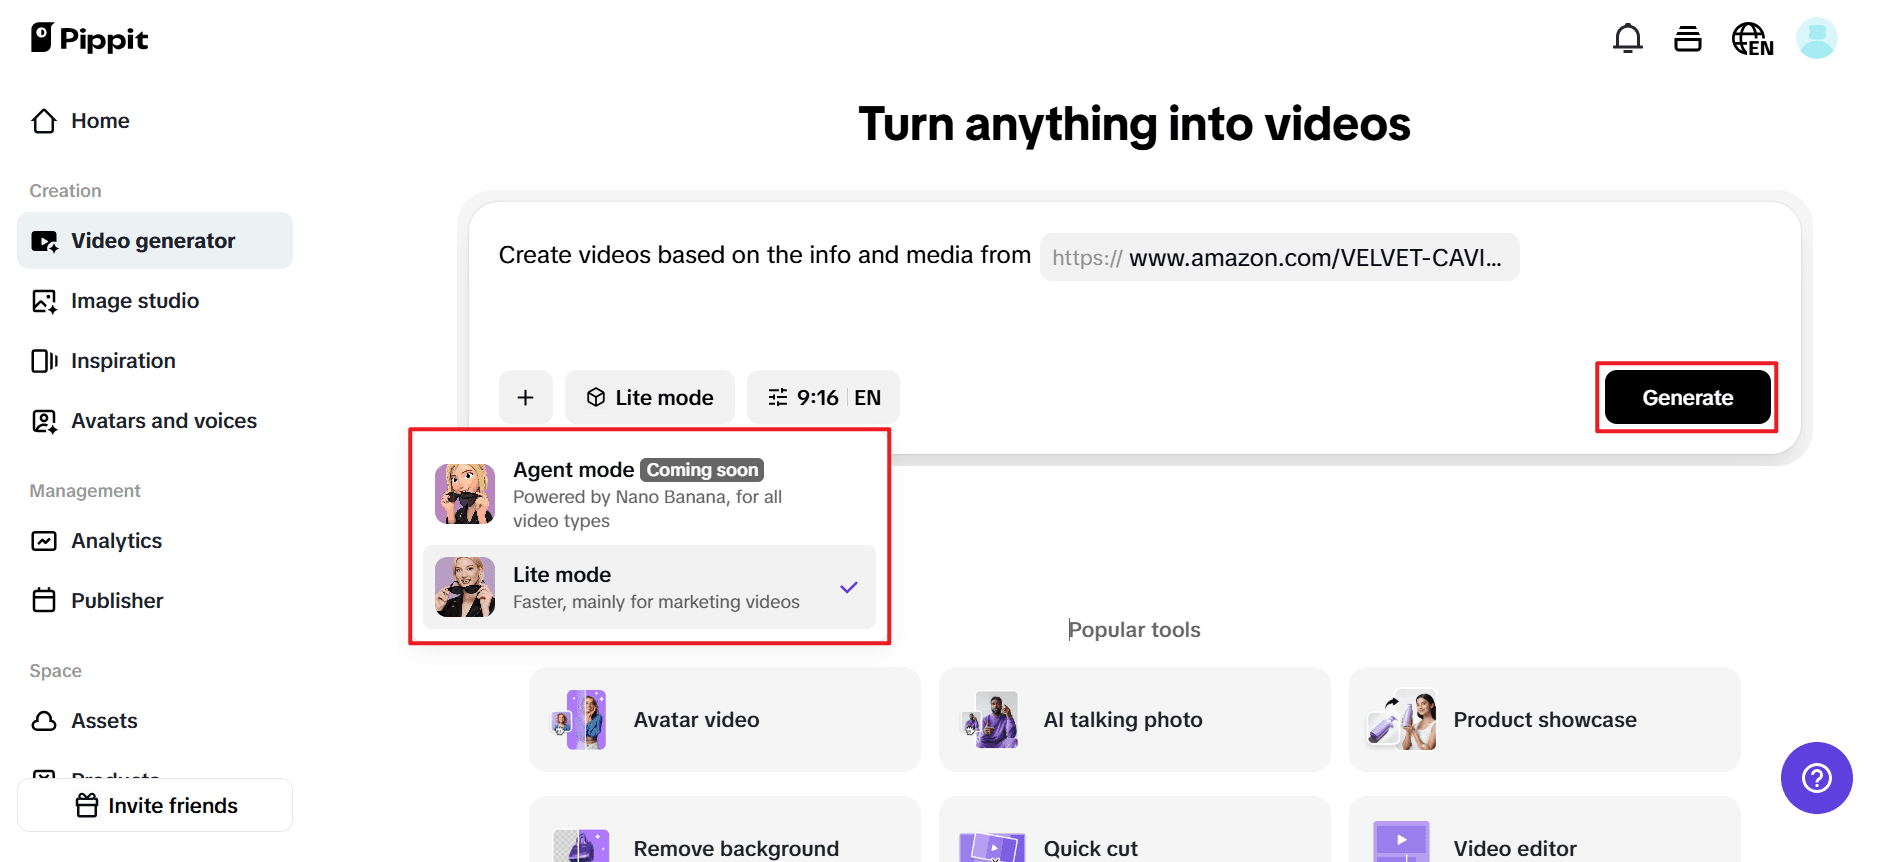This screenshot has width=1901, height=862.
Task: Open the language globe EN icon
Action: (x=1751, y=40)
